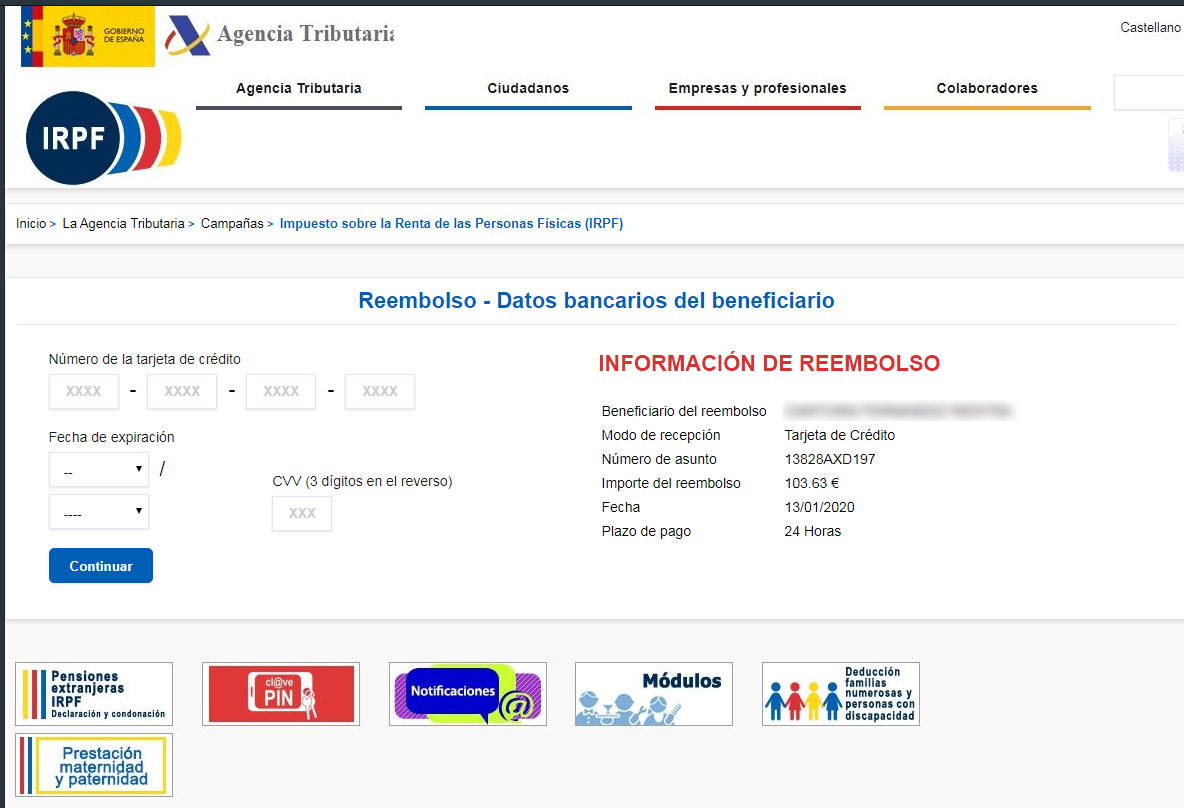The width and height of the screenshot is (1184, 808).
Task: Open Empresas y profesionales menu
Action: 757,89
